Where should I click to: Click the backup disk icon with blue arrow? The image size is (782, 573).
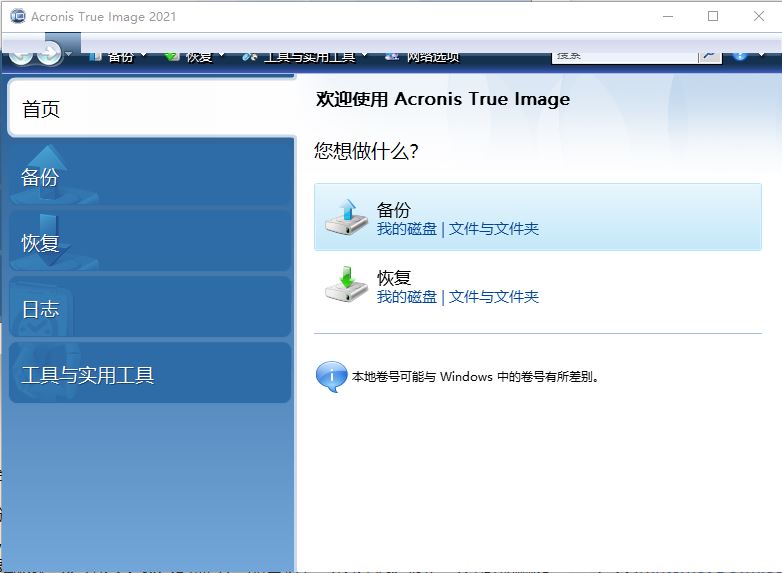[x=346, y=217]
